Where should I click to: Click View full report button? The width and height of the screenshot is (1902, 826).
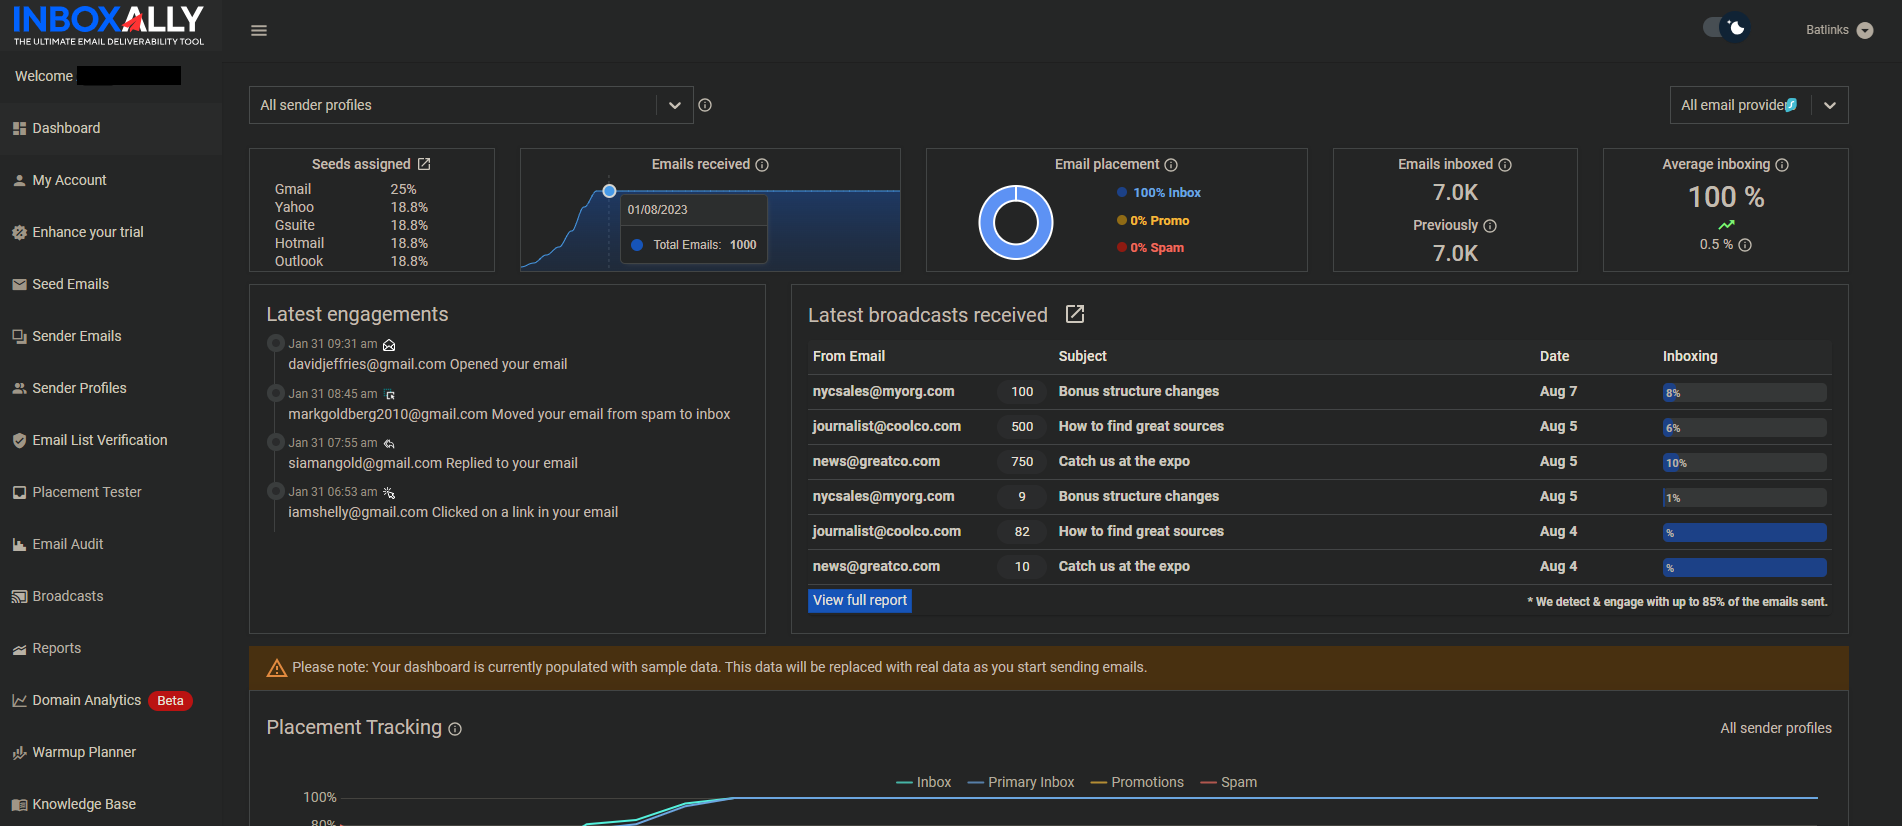pyautogui.click(x=860, y=600)
